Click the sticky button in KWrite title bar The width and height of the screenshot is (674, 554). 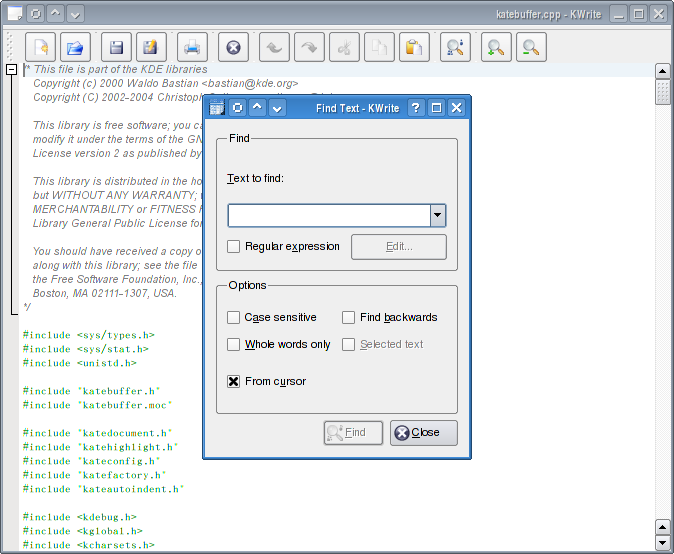point(36,14)
